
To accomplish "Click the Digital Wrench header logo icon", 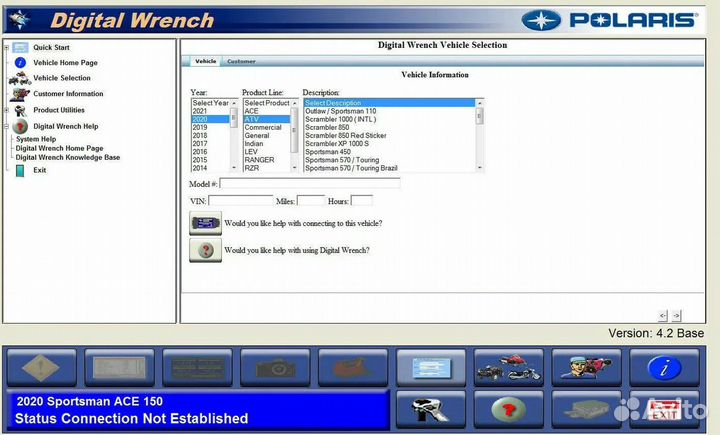I will [19, 20].
